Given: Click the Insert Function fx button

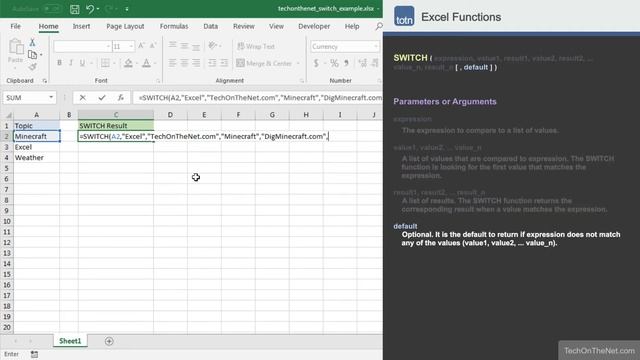Looking at the screenshot, I should (x=120, y=98).
